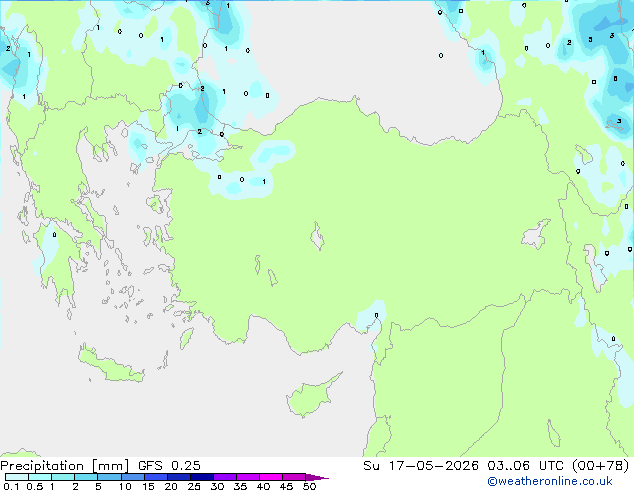Image resolution: width=634 pixels, height=490 pixels.
Task: Click the '0.1' legend scale value
Action: [x=11, y=486]
